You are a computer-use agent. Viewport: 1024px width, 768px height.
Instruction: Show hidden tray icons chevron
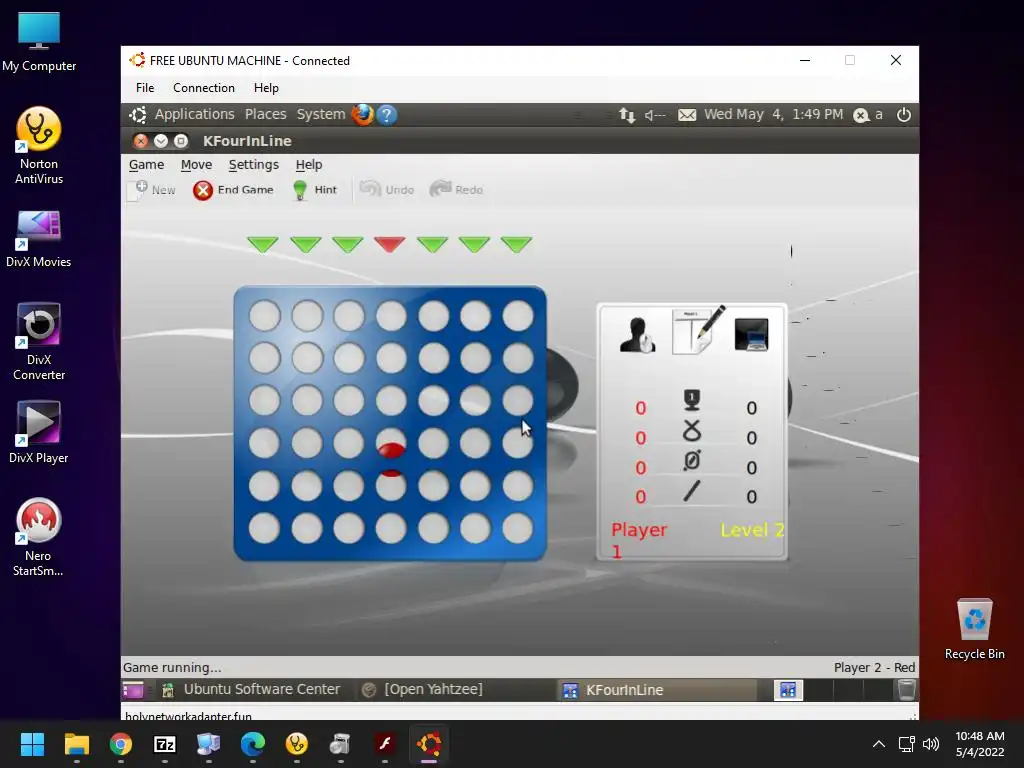[x=879, y=744]
